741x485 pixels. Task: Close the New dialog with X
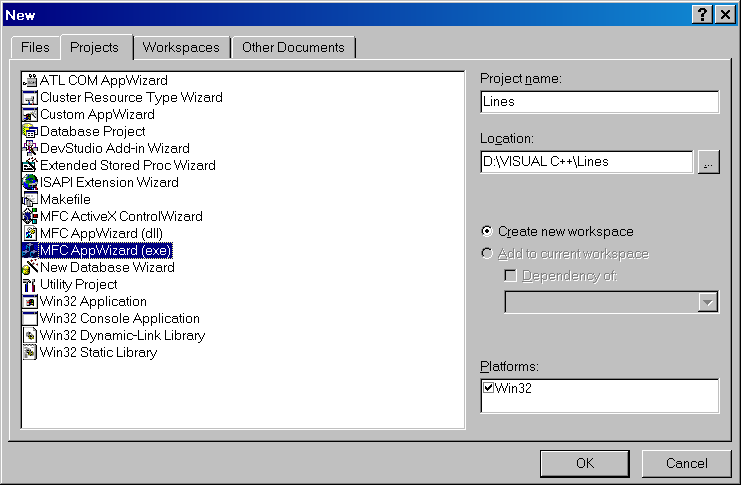tap(725, 15)
